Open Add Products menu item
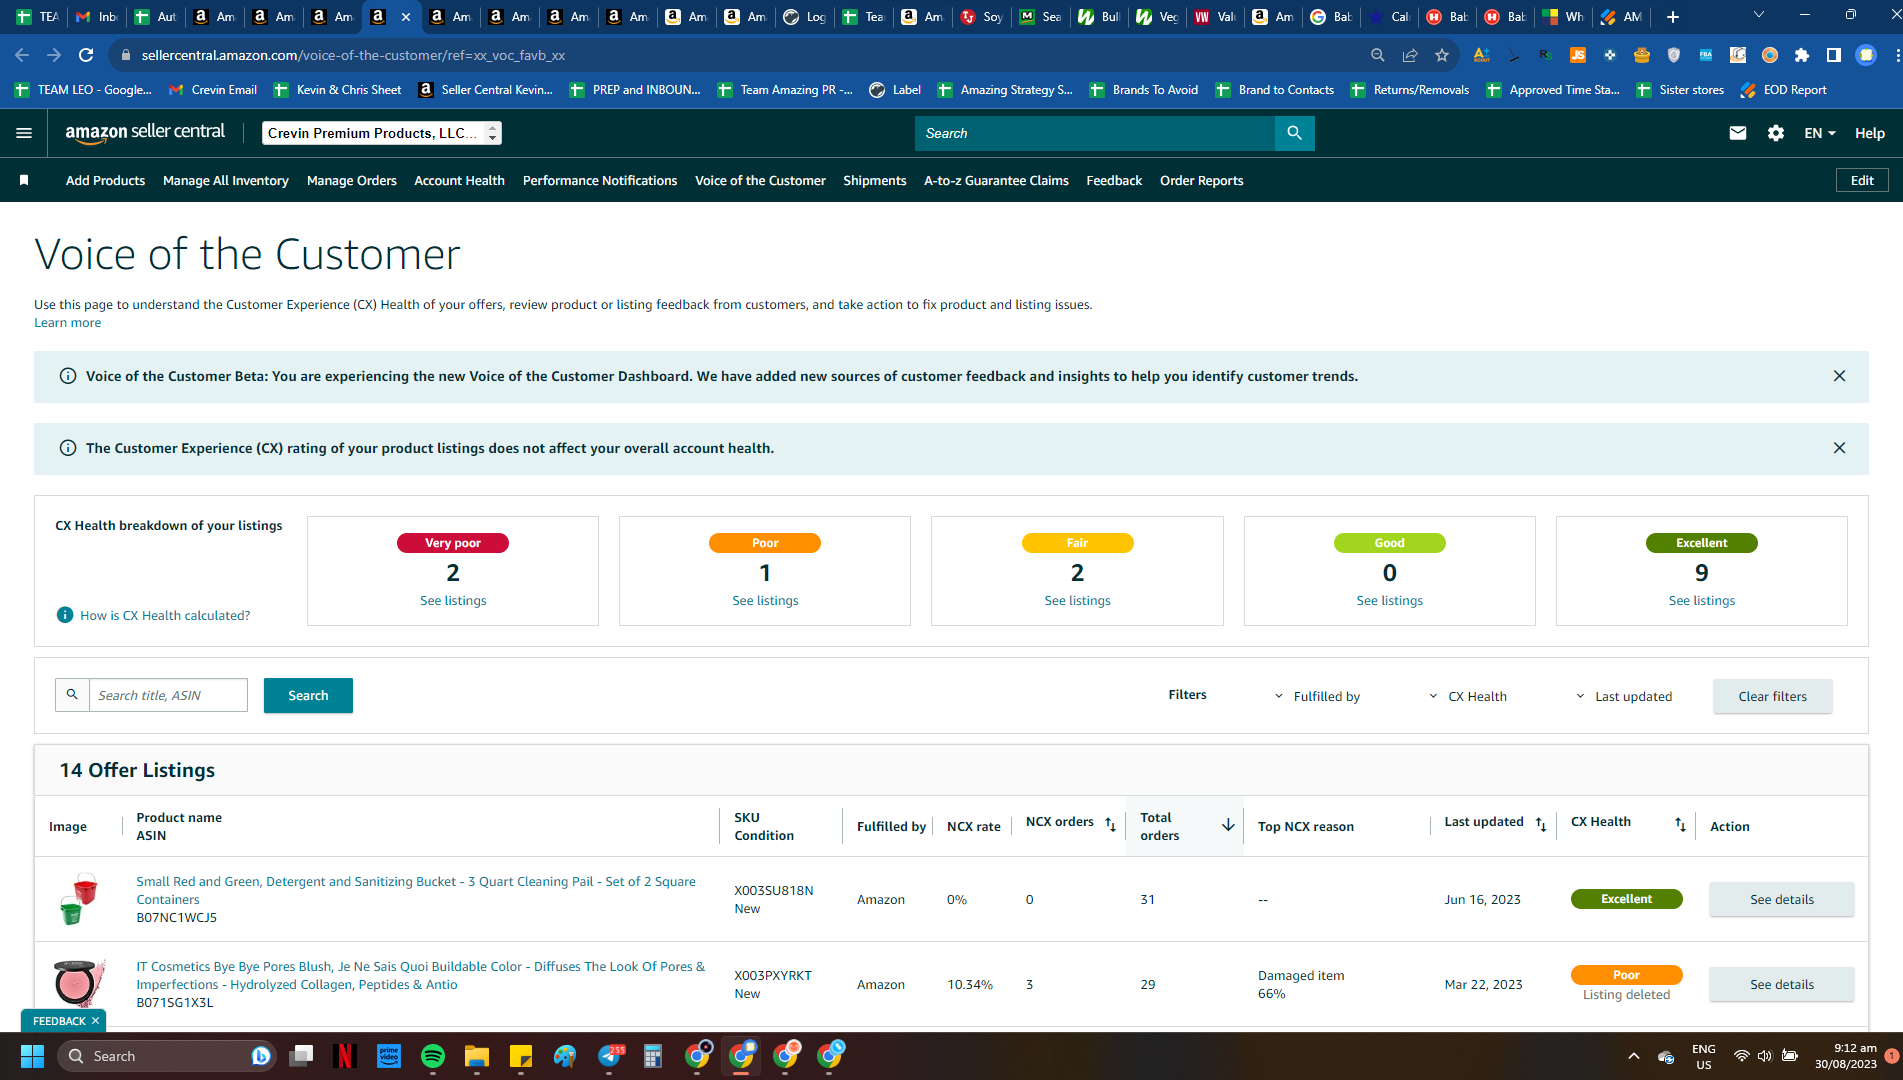 point(105,181)
